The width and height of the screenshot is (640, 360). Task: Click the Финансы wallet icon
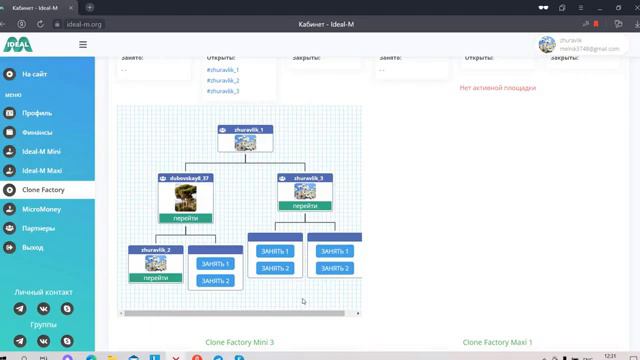9,132
